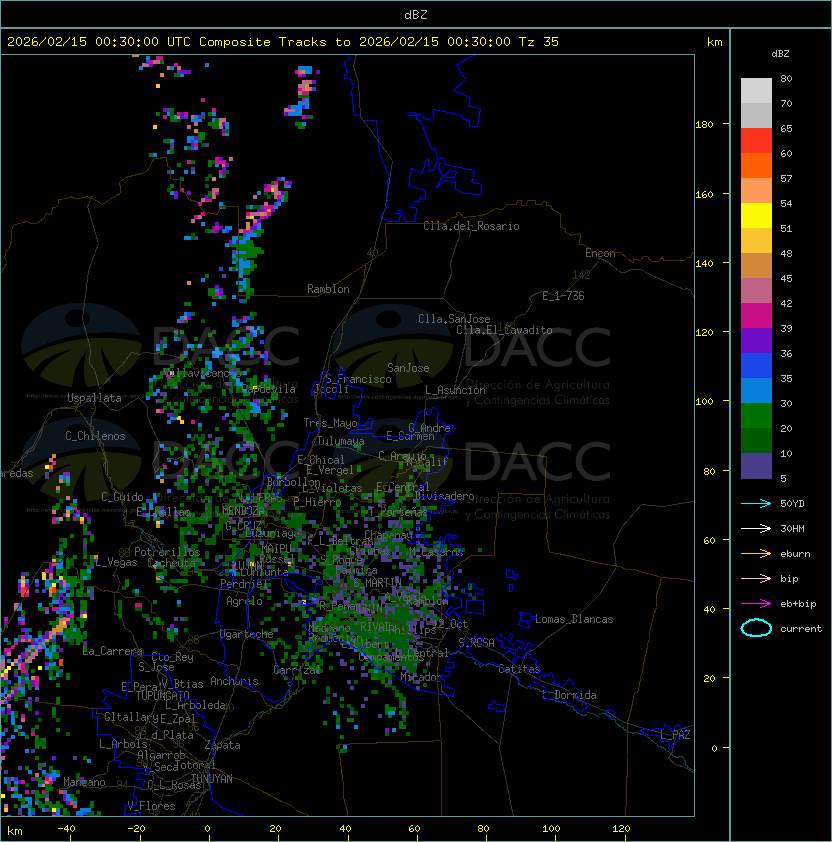The height and width of the screenshot is (842, 832).
Task: Click the 'Tres_Mayo' map label
Action: click(330, 423)
